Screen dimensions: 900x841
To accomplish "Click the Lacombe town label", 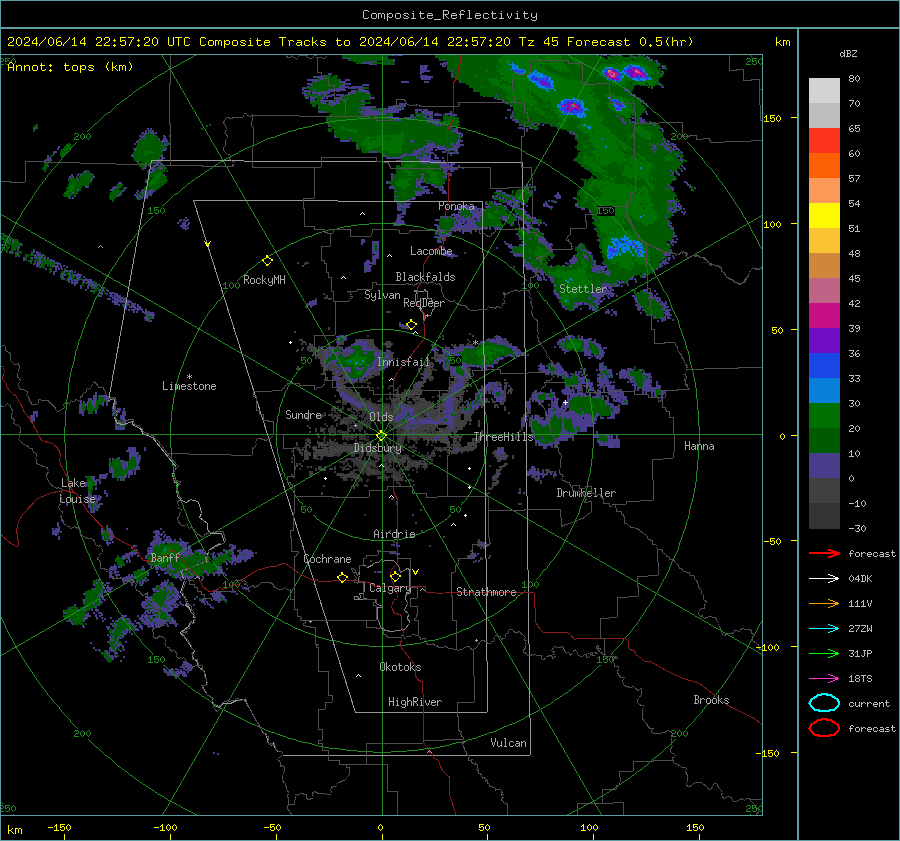I will click(431, 251).
